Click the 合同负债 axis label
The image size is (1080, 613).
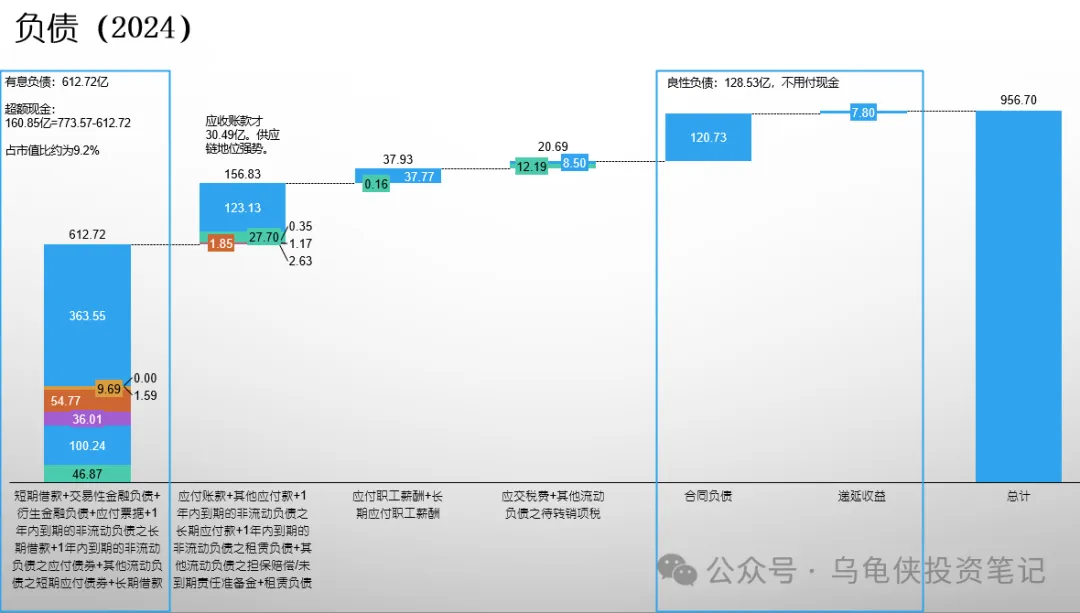[x=708, y=496]
